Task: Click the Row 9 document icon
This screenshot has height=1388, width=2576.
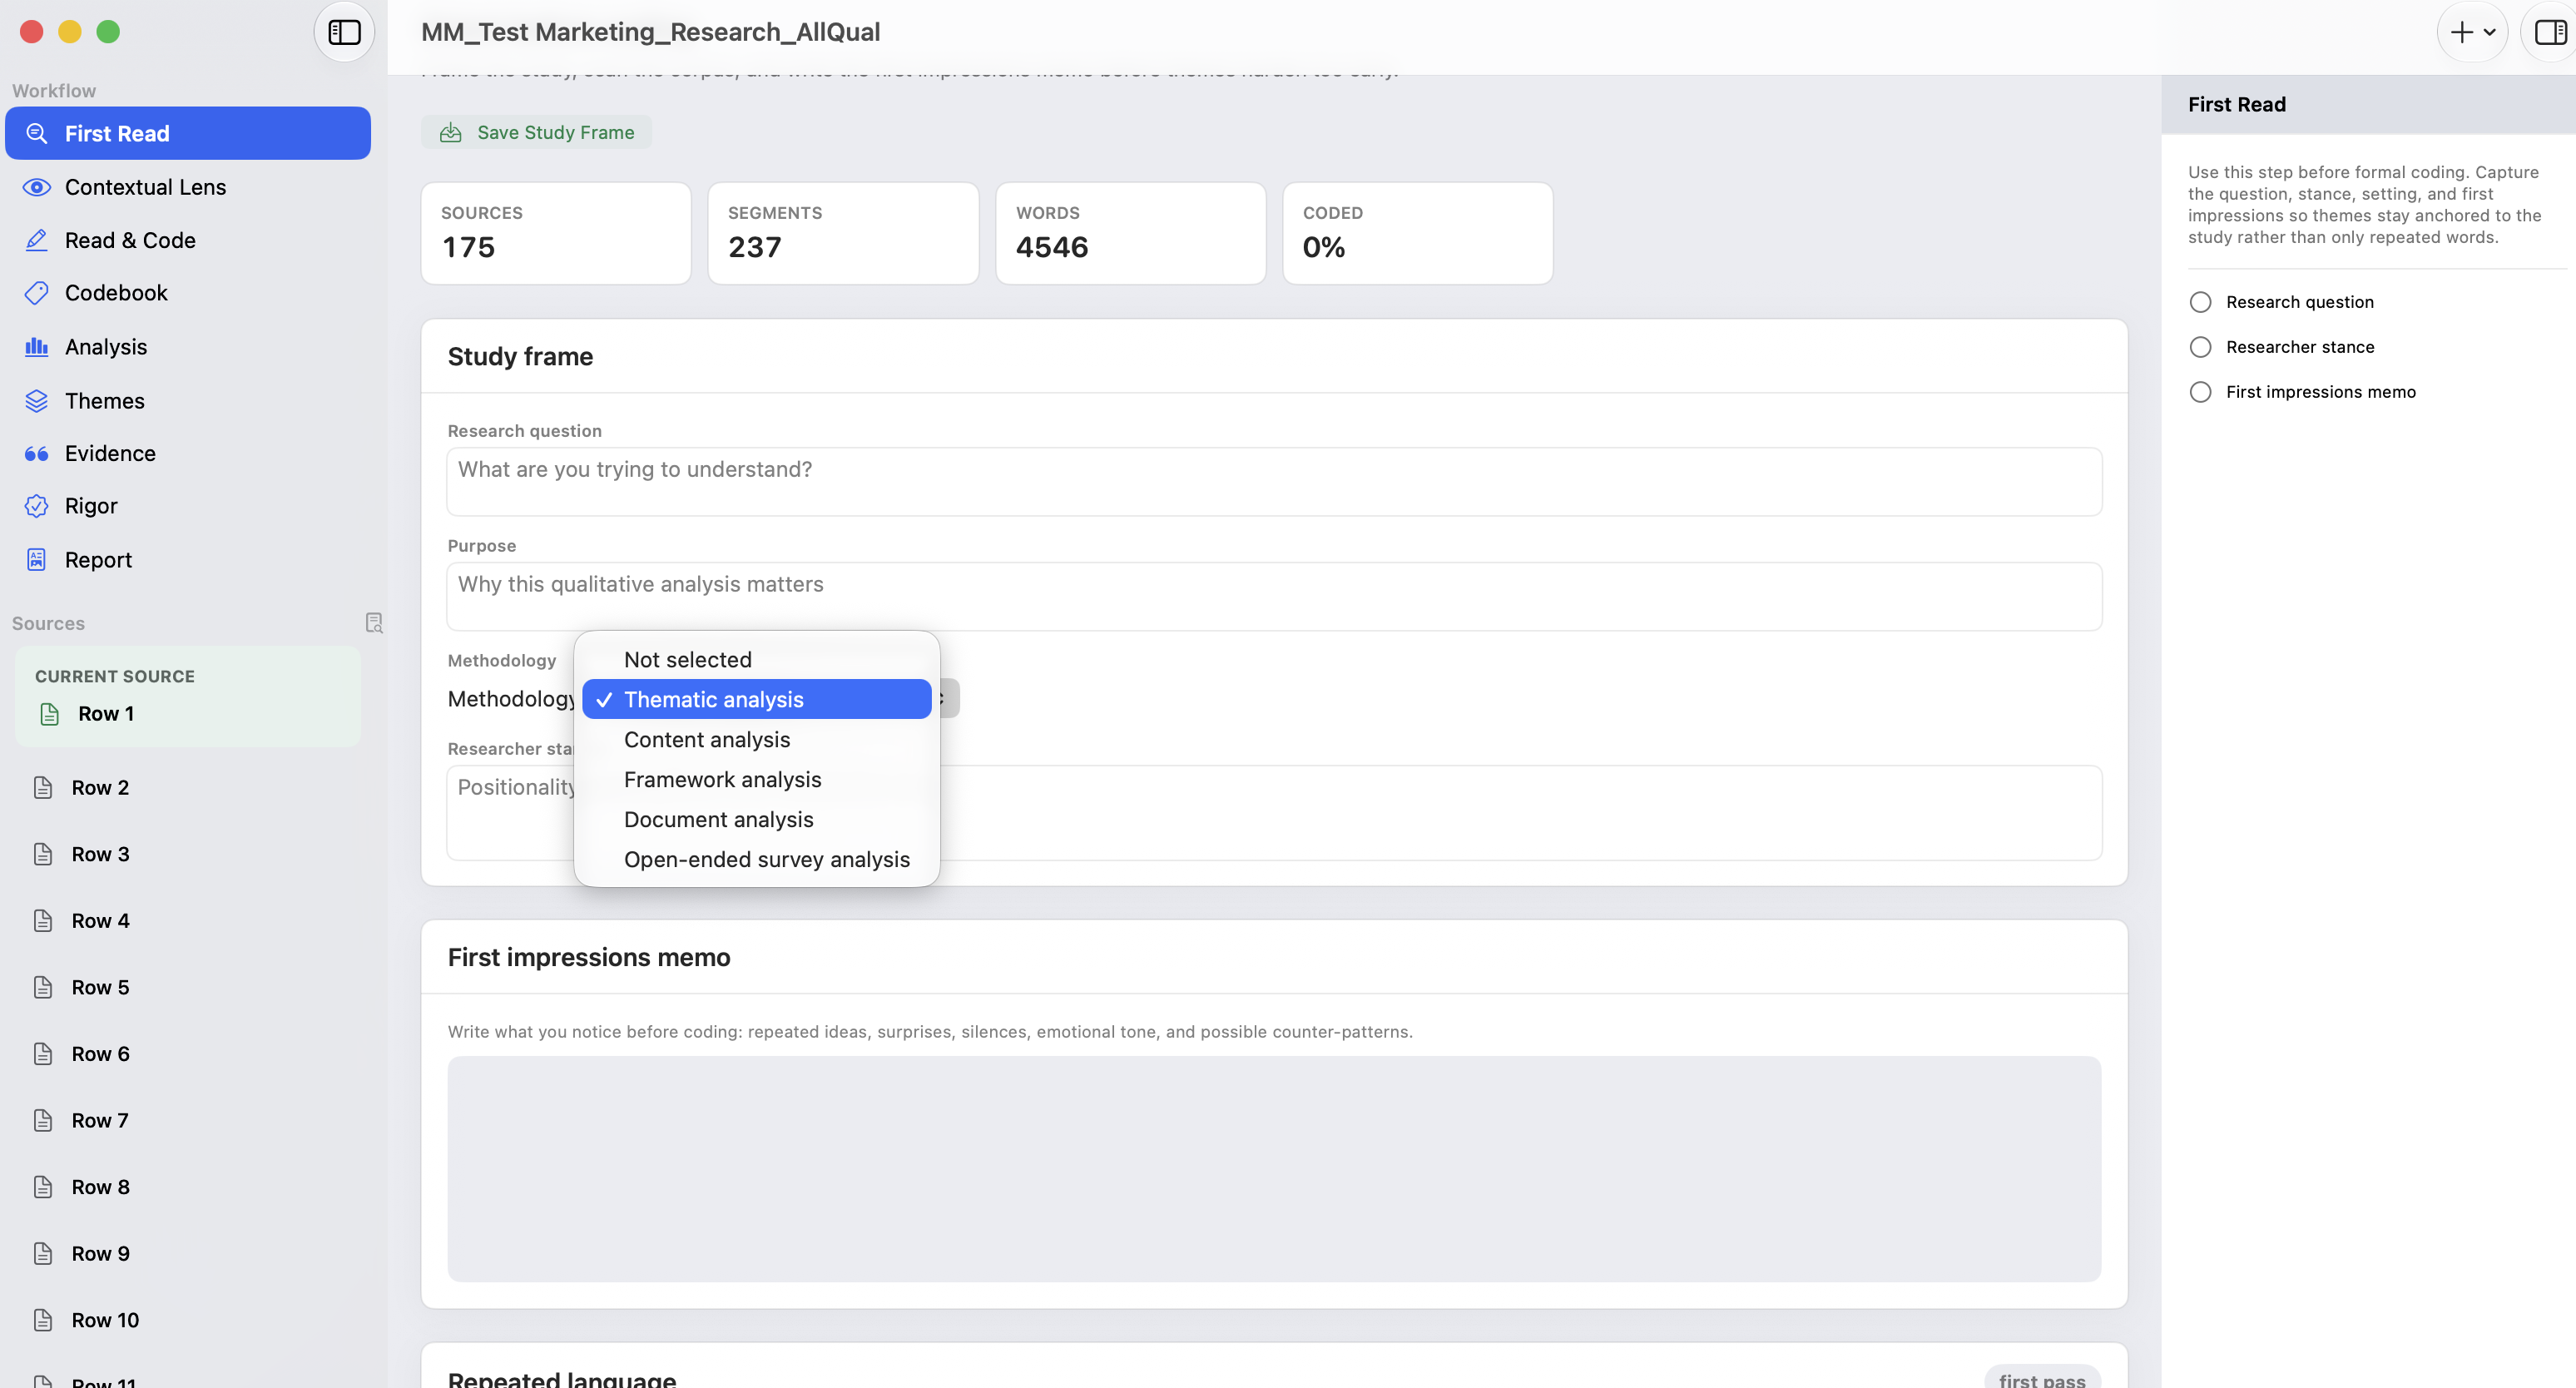Action: click(43, 1254)
